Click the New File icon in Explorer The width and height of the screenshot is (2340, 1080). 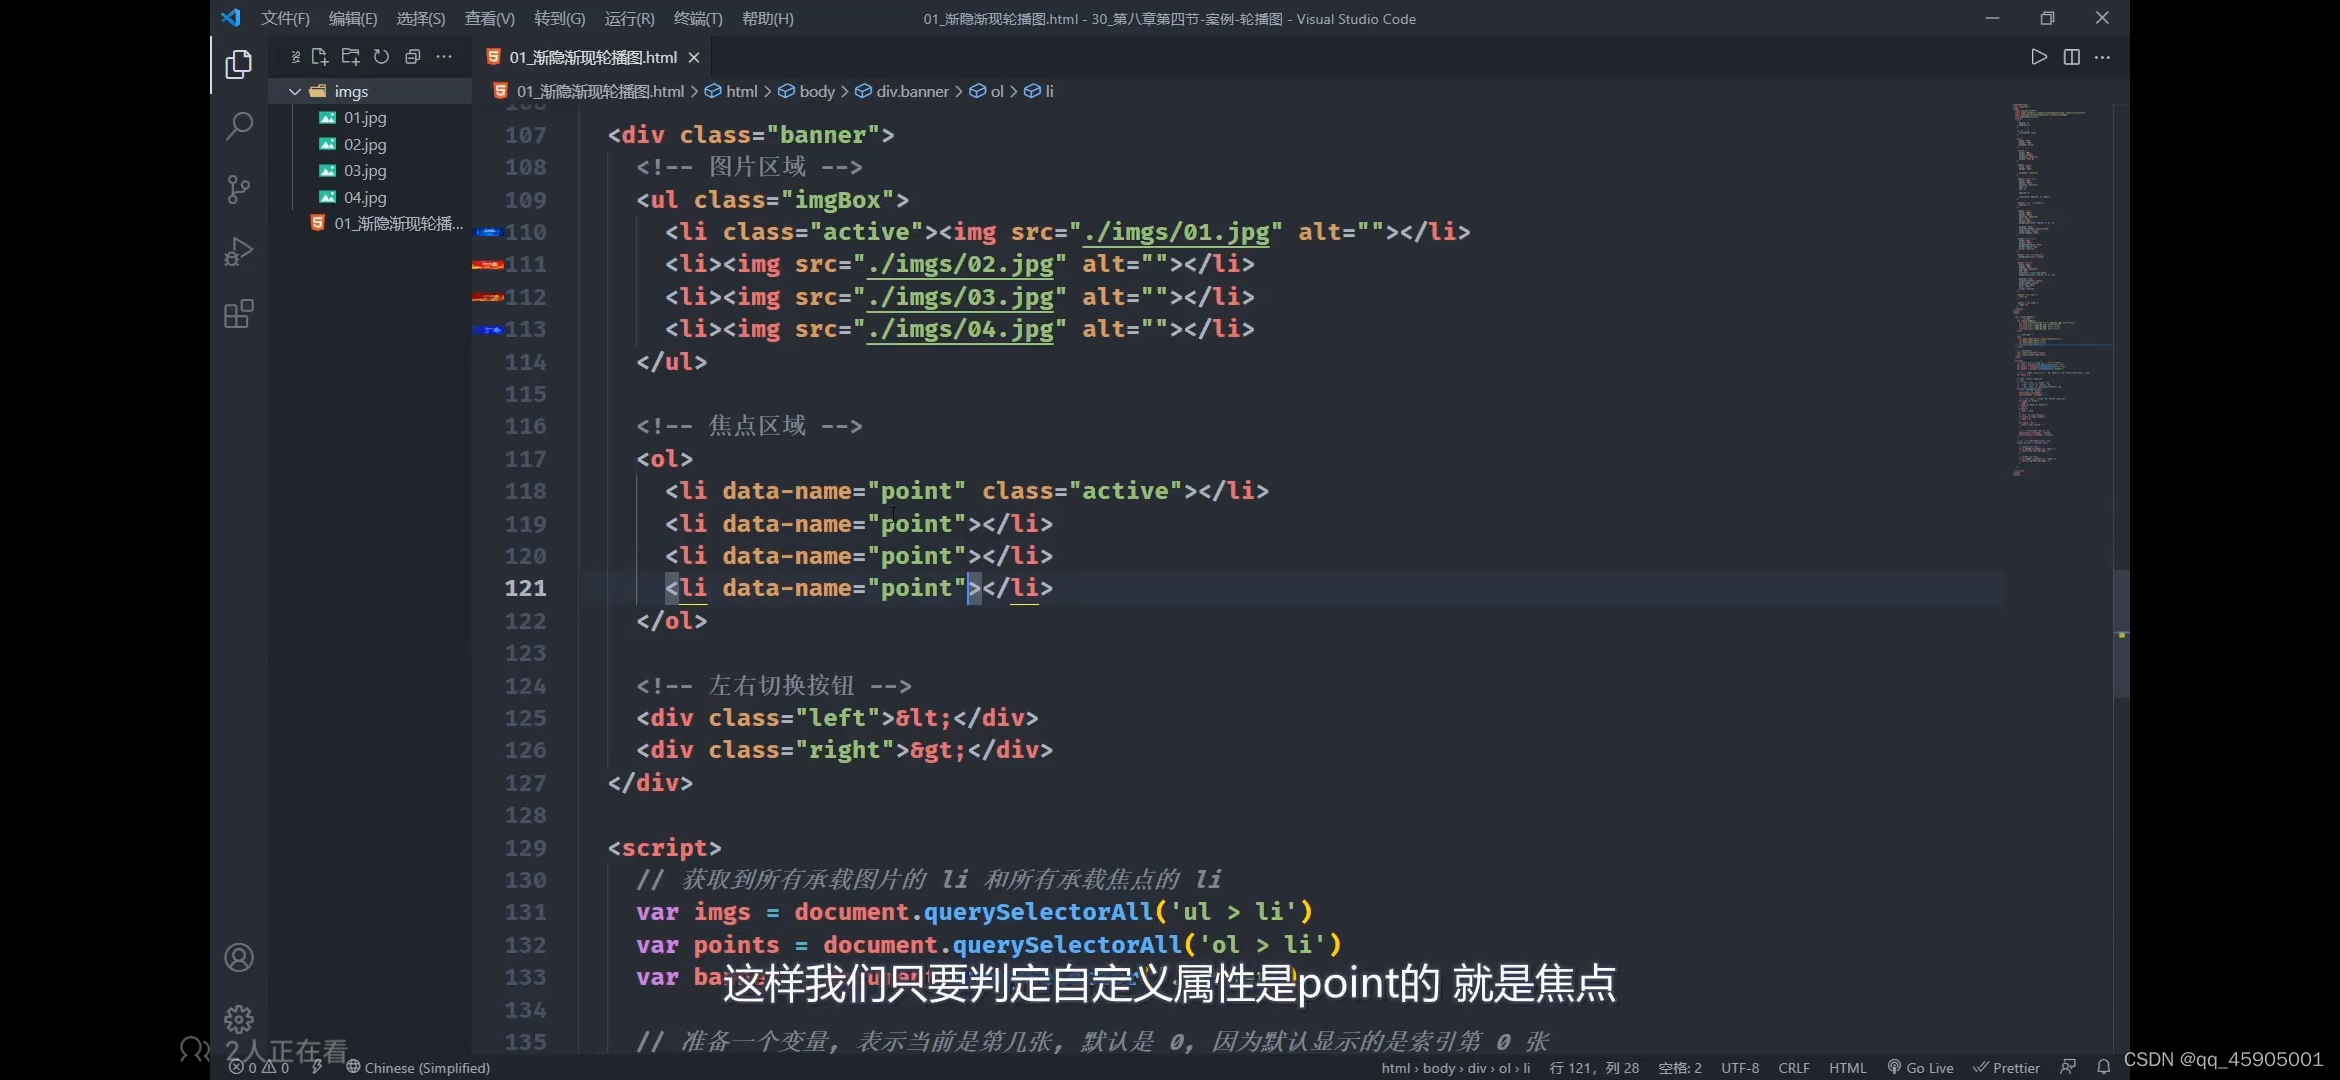click(x=320, y=57)
